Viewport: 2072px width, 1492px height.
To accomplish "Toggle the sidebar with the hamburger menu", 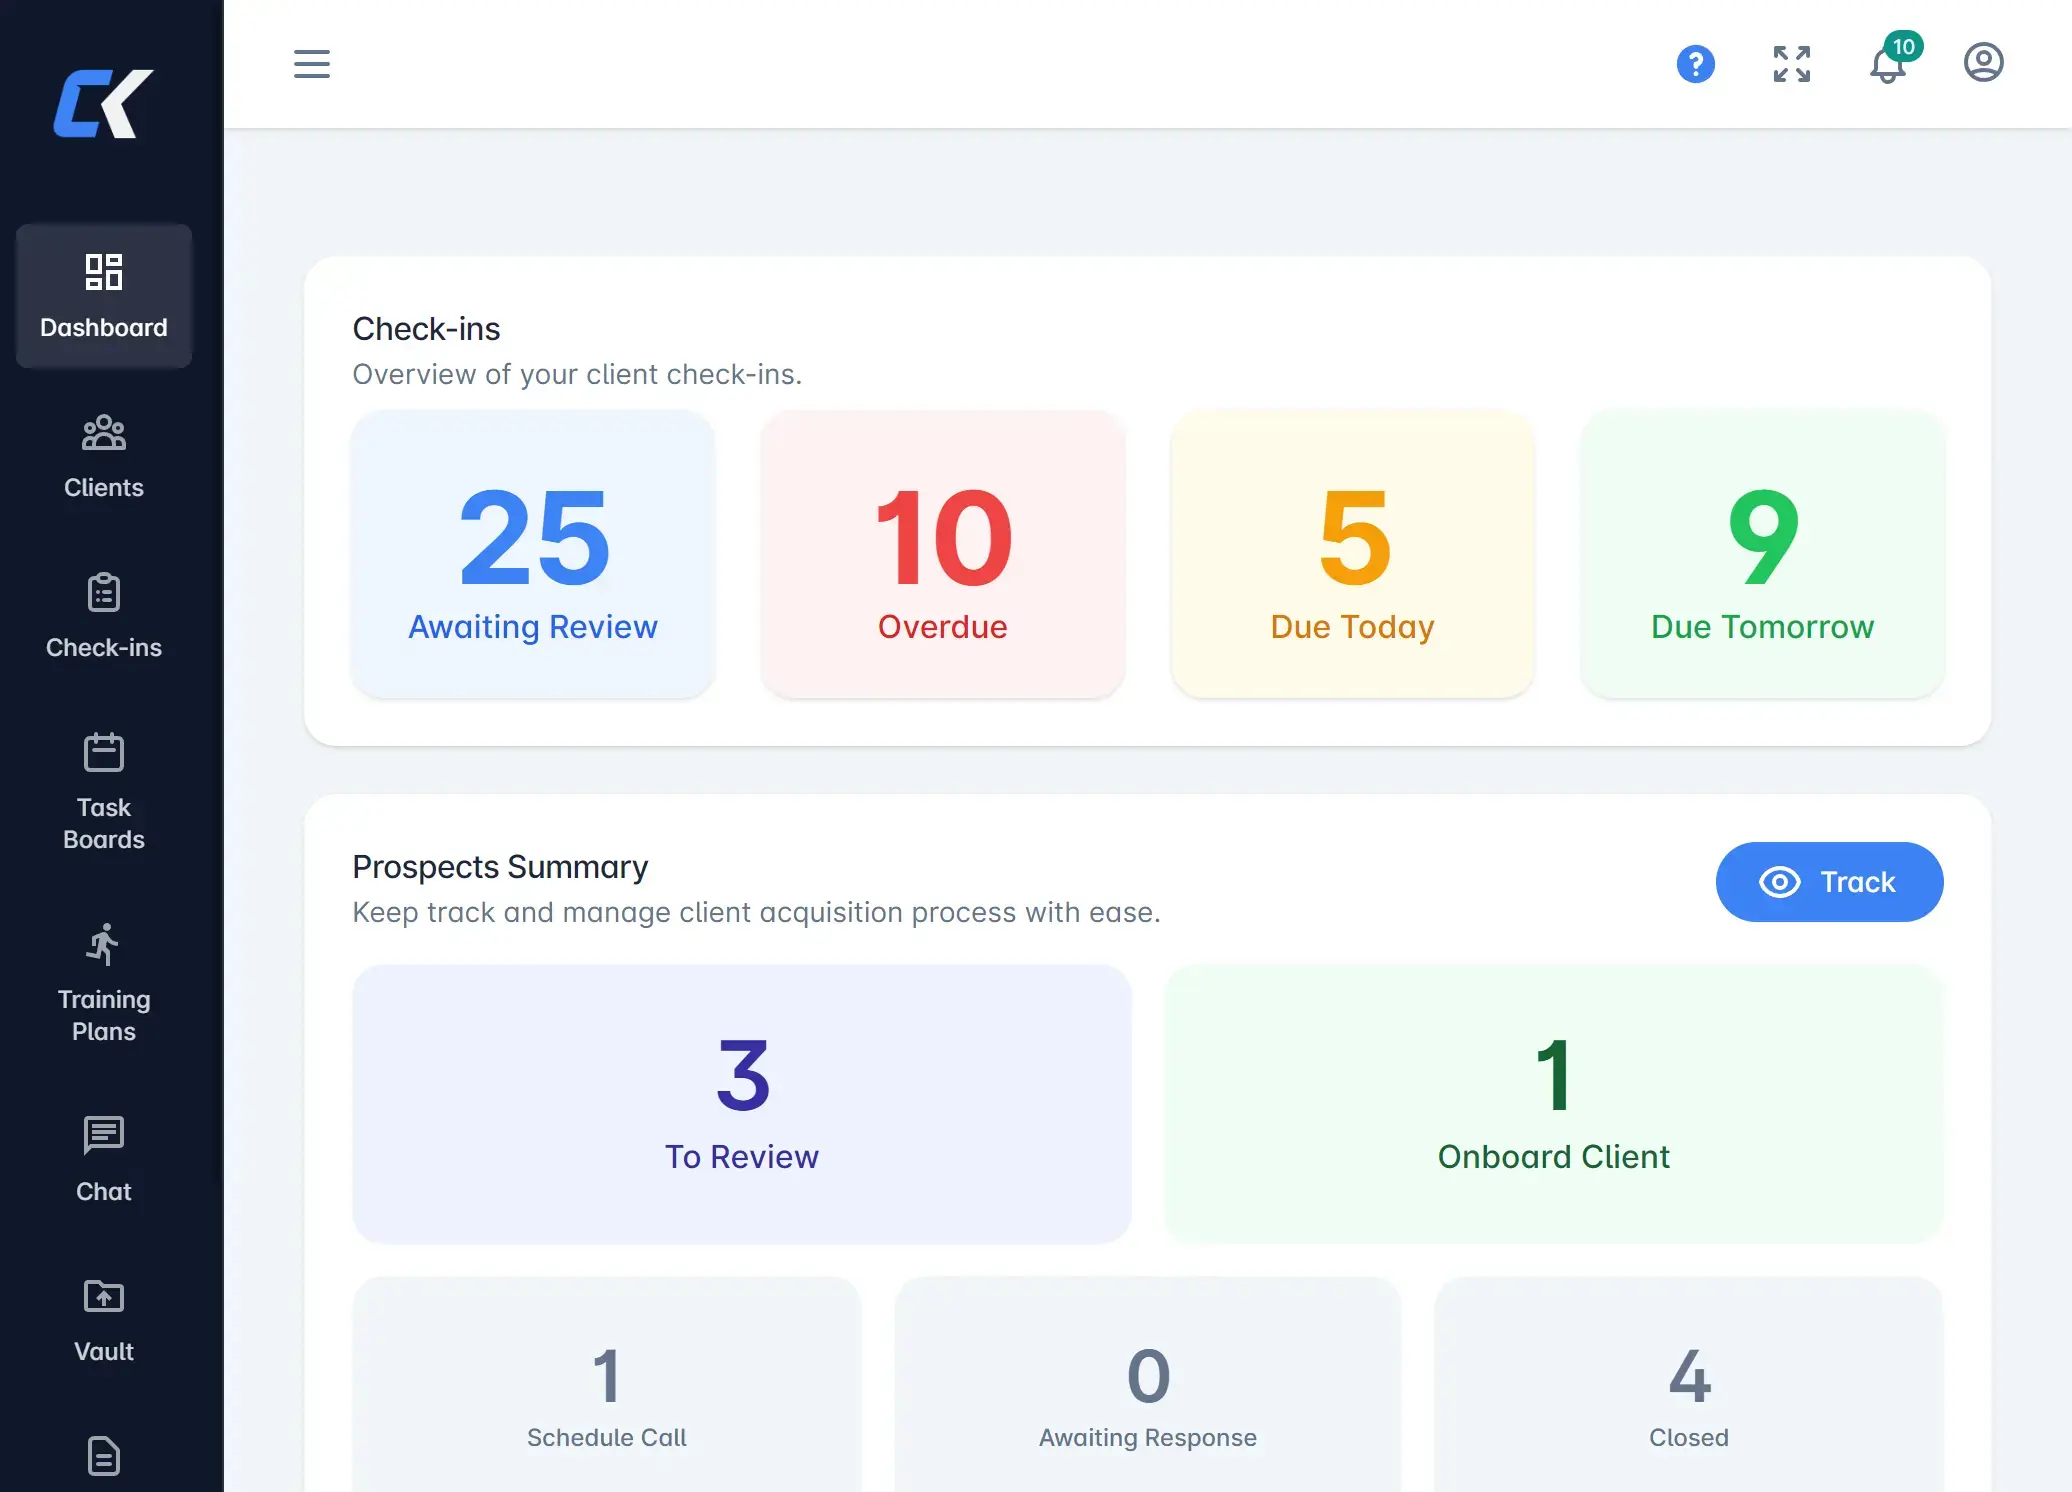I will pyautogui.click(x=311, y=64).
